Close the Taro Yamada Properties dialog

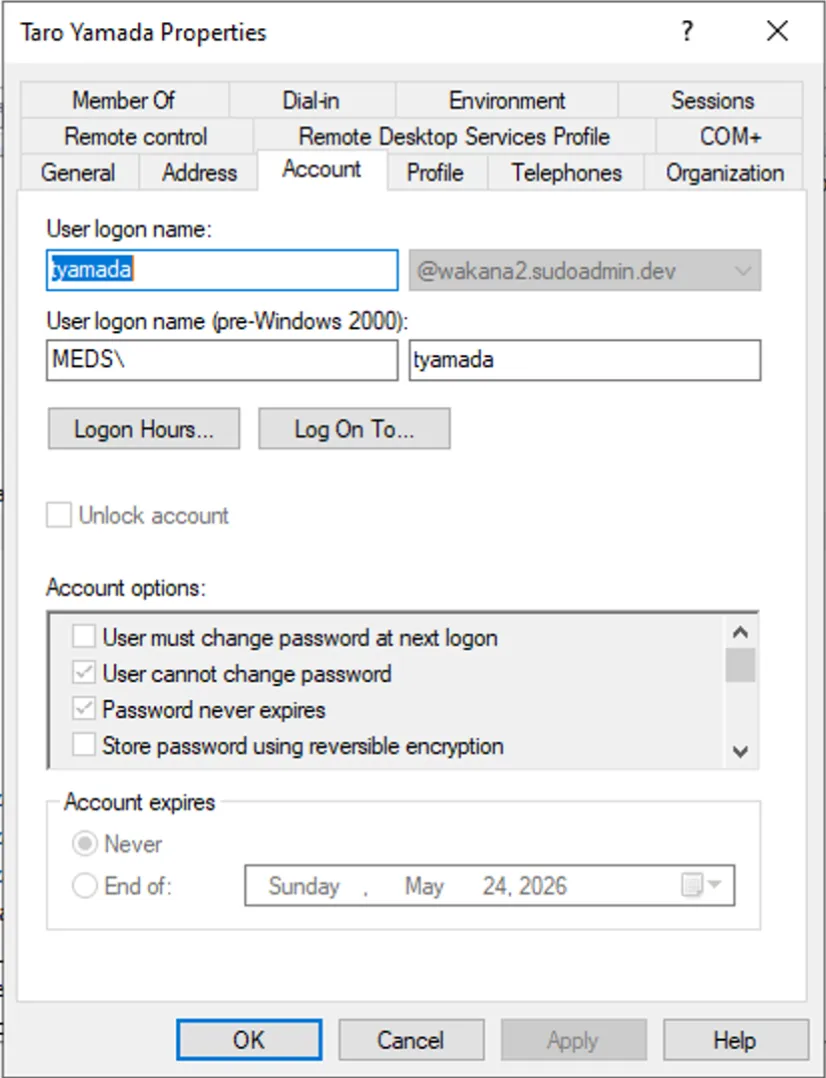(777, 31)
